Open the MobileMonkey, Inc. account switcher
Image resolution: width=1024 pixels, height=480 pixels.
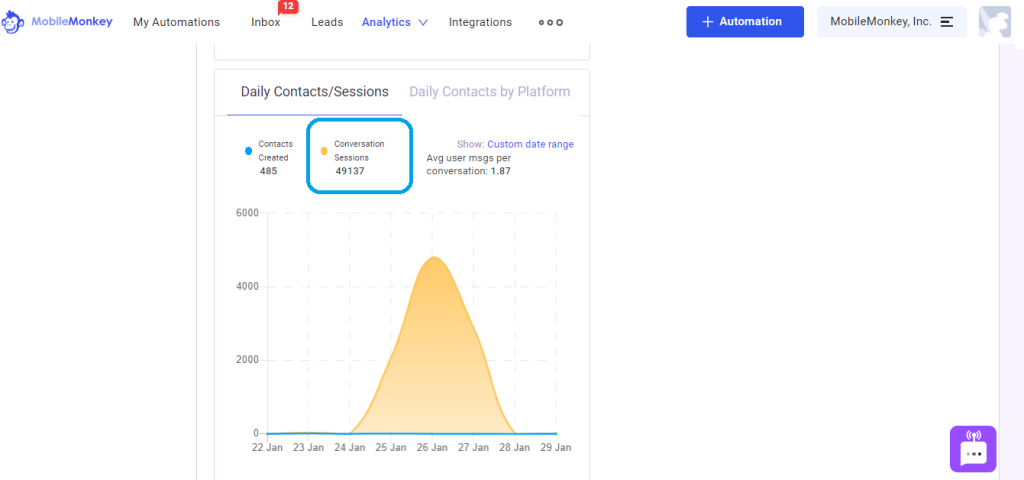pos(891,22)
